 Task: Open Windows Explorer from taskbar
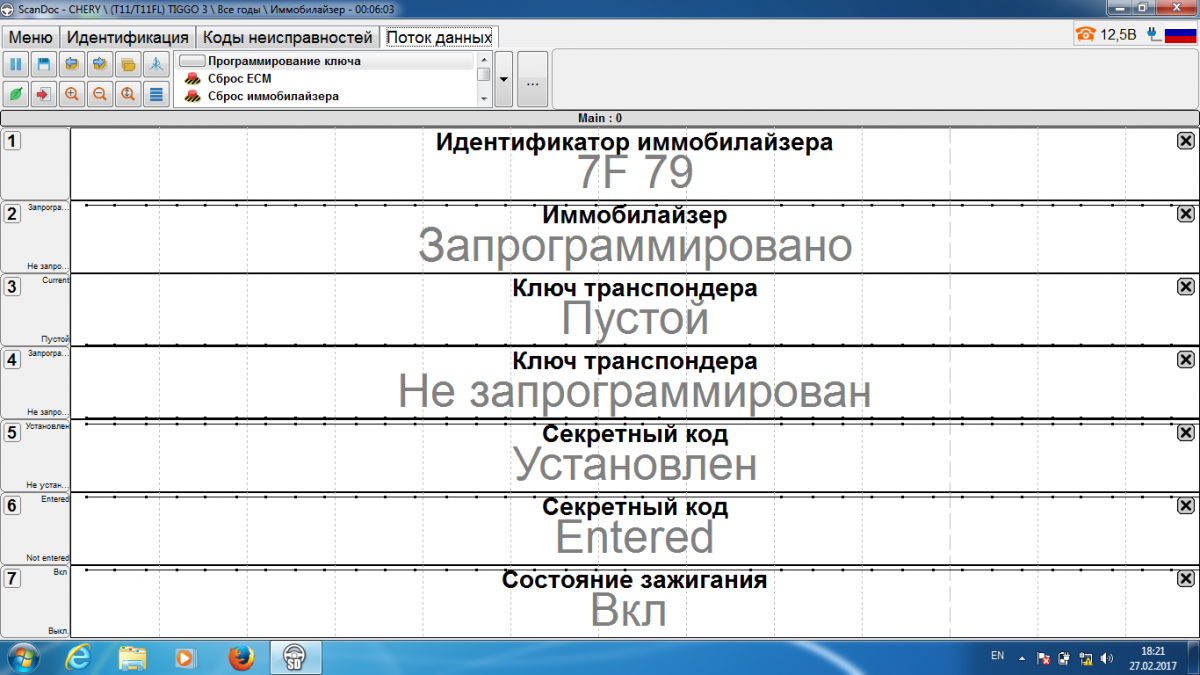(133, 657)
